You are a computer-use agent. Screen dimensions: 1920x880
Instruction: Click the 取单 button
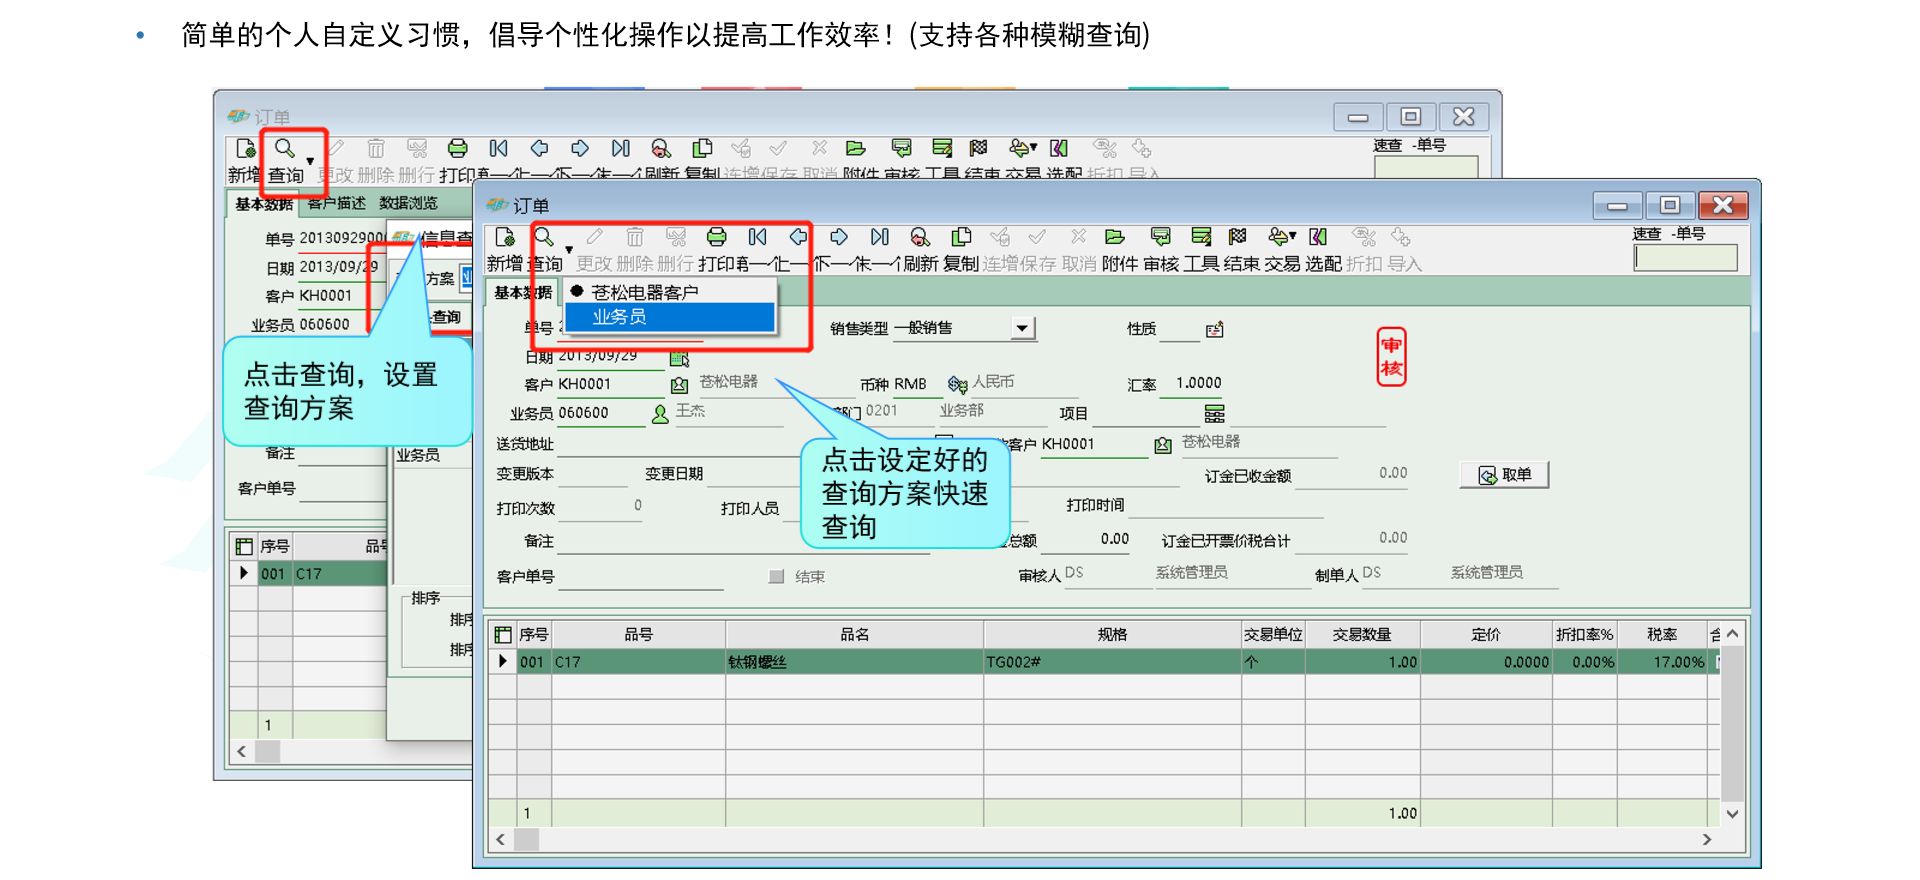tap(1504, 475)
